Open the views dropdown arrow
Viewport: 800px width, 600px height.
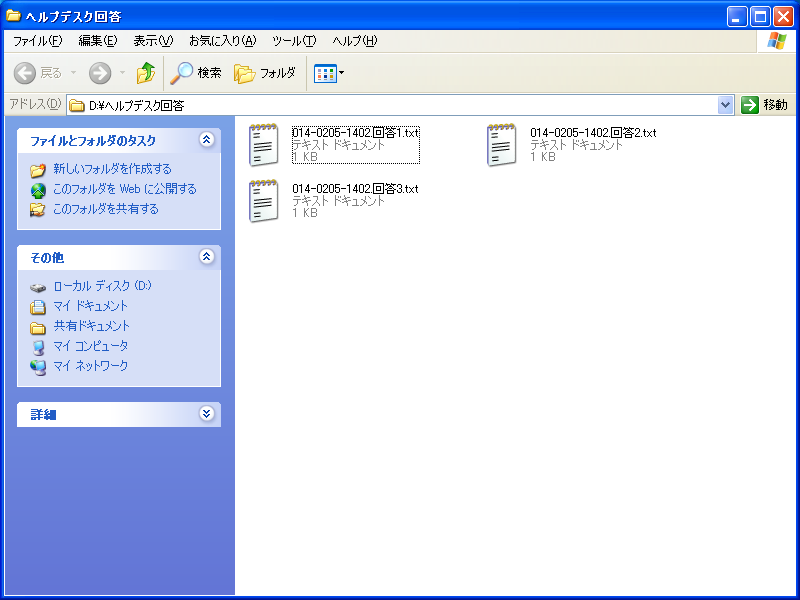tap(341, 73)
